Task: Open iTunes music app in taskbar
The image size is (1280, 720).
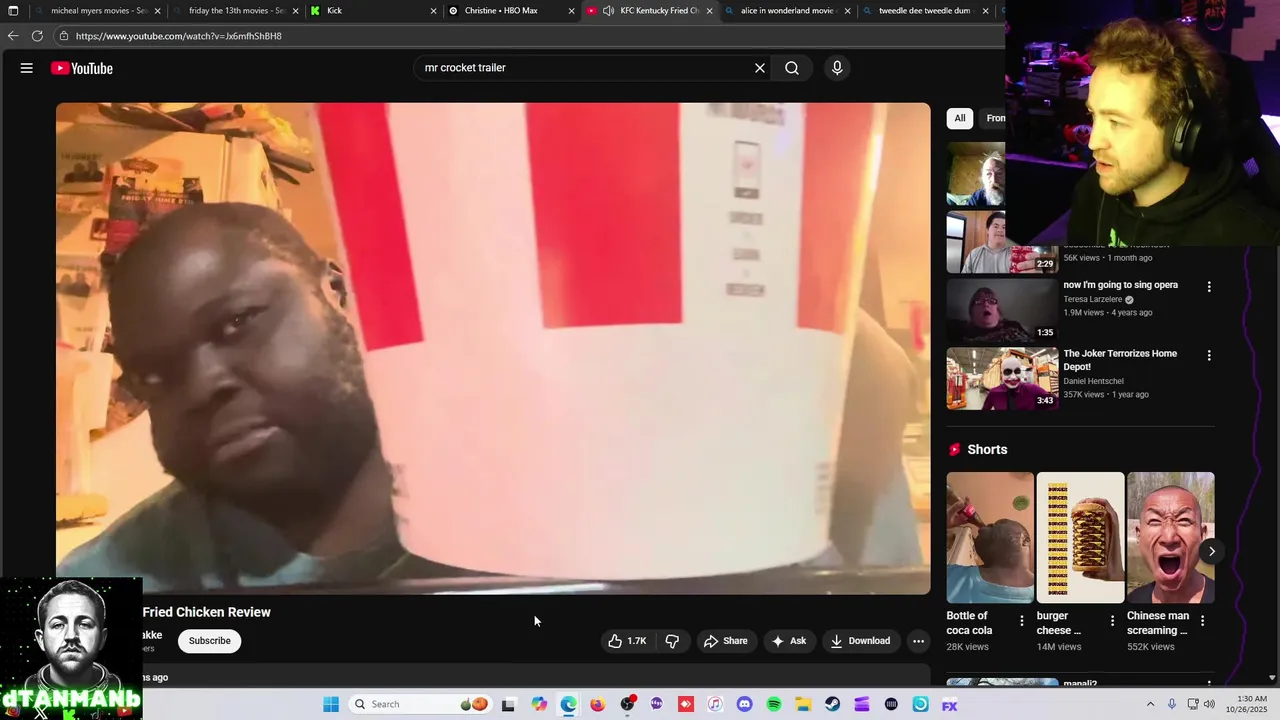Action: 715,704
